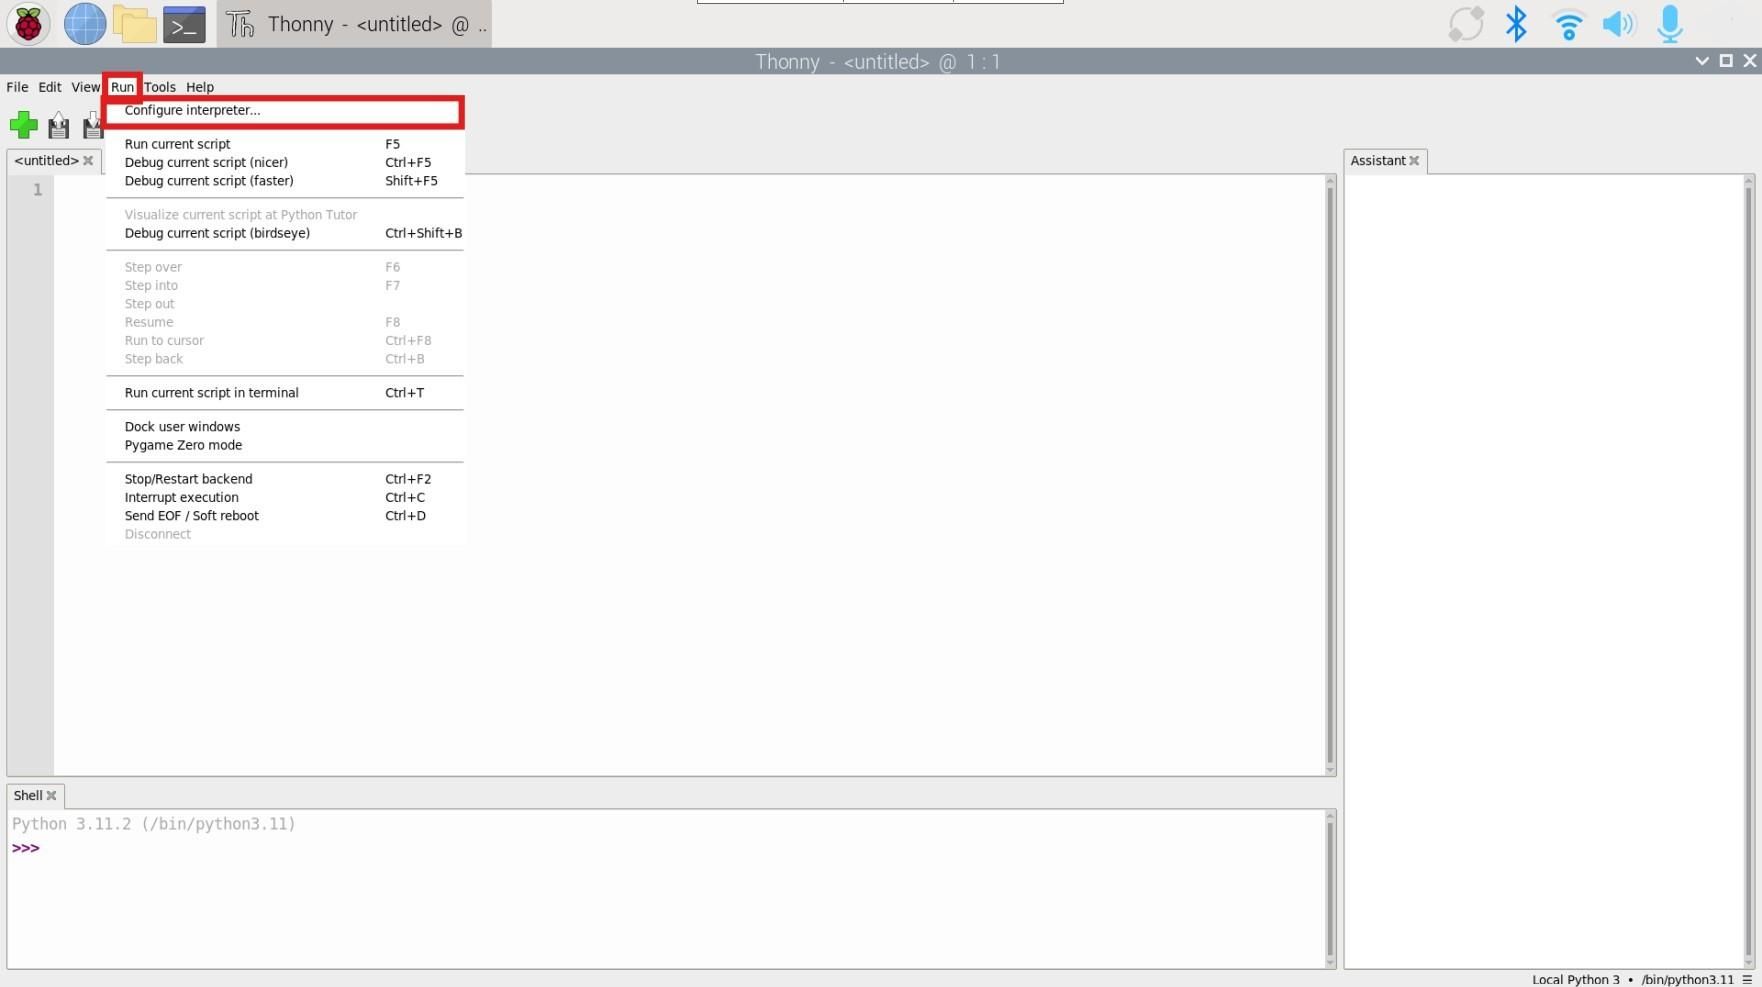The image size is (1762, 987).
Task: Open the microphone tray control
Action: [1669, 23]
